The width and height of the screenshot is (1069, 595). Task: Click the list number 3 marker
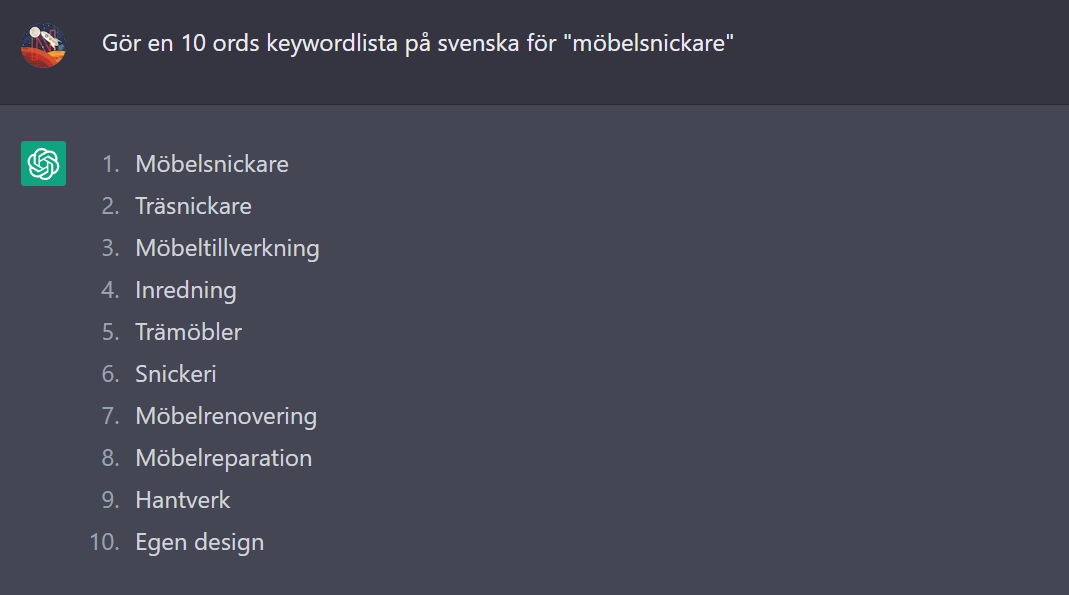coord(110,248)
